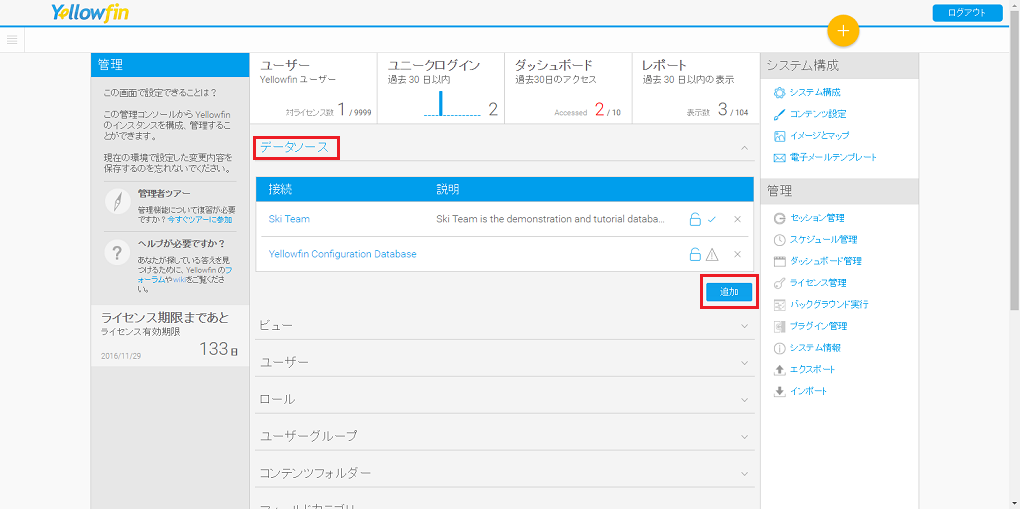The width and height of the screenshot is (1020, 509).
Task: Click the コンテンツ設定 brush icon
Action: pyautogui.click(x=779, y=115)
